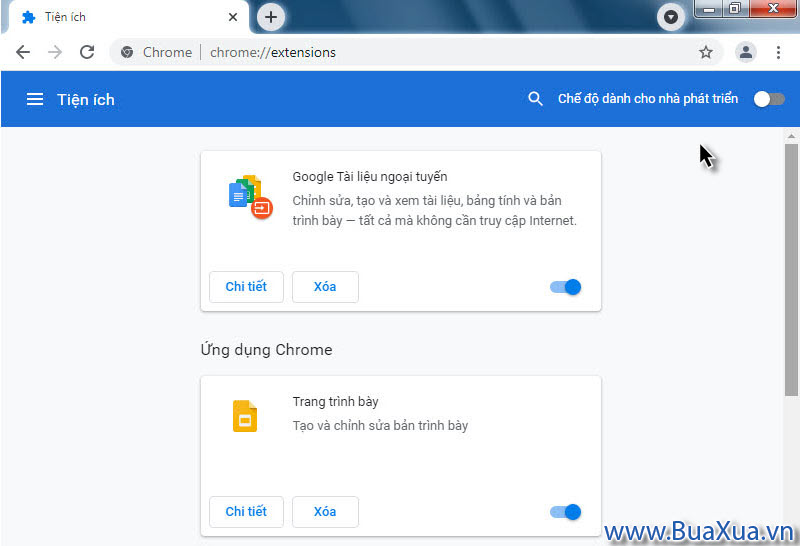Click the search extensions magnifier icon

[x=535, y=98]
